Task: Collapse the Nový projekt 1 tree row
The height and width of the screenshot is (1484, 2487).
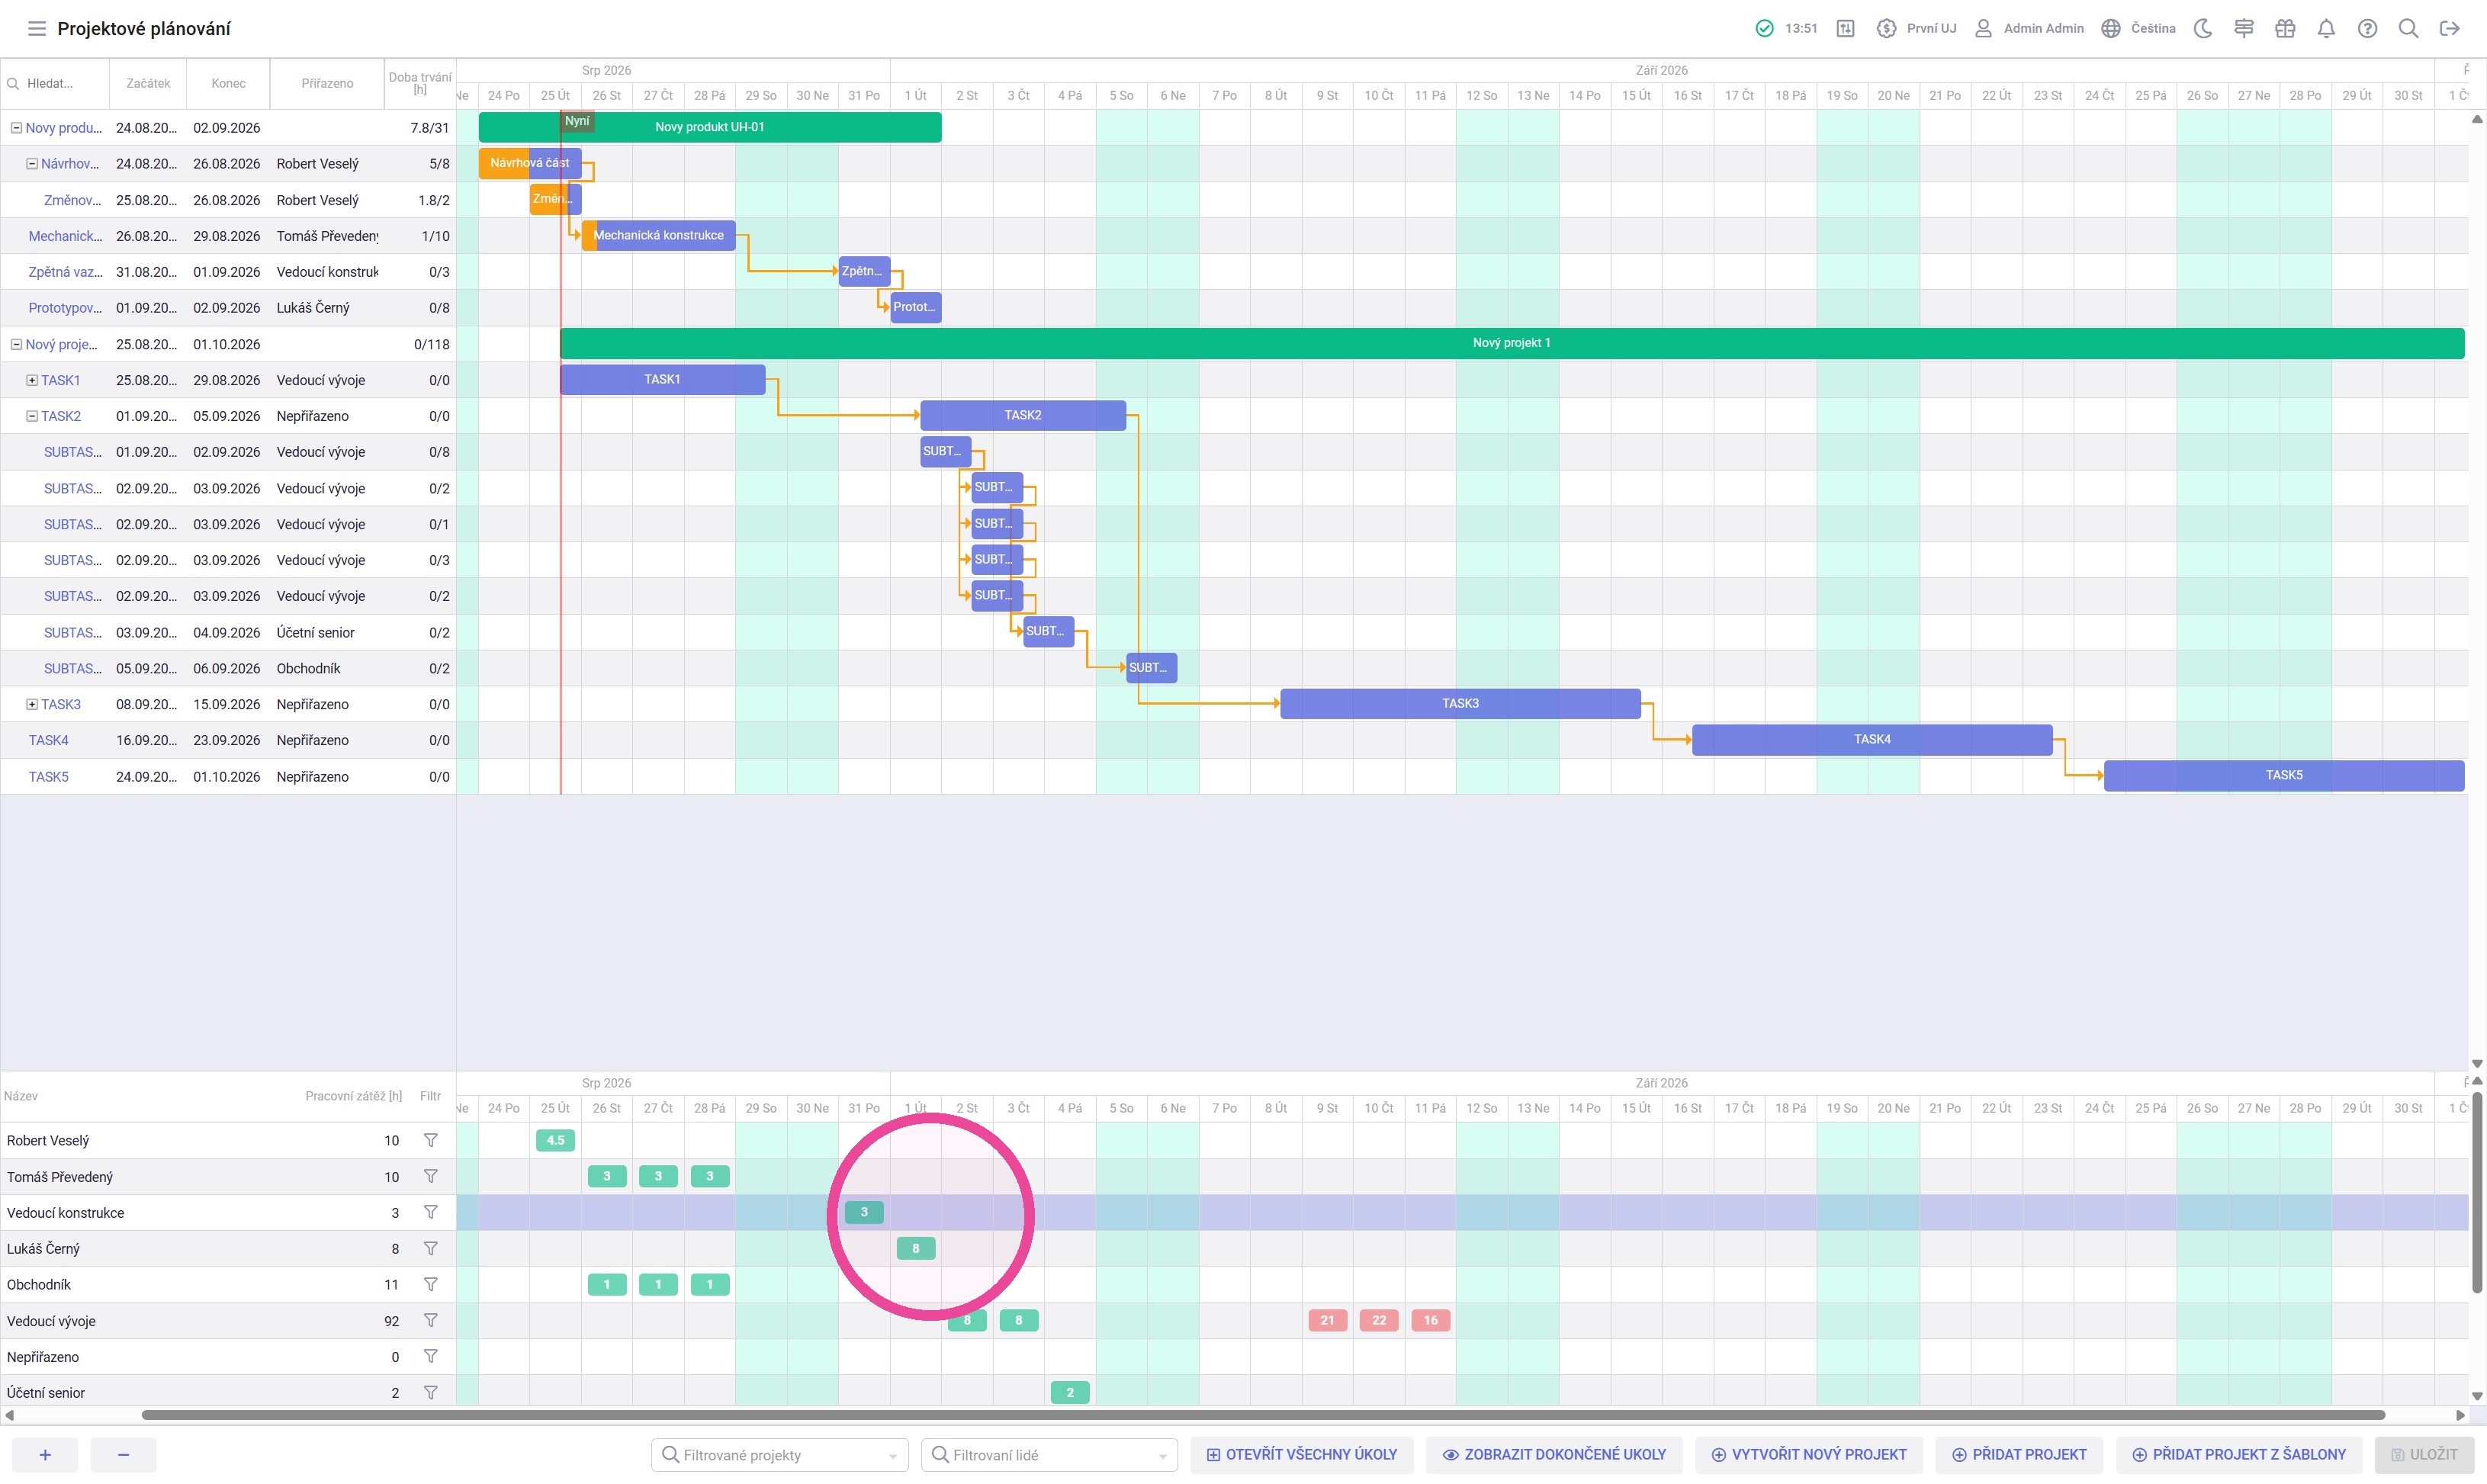Action: tap(16, 344)
